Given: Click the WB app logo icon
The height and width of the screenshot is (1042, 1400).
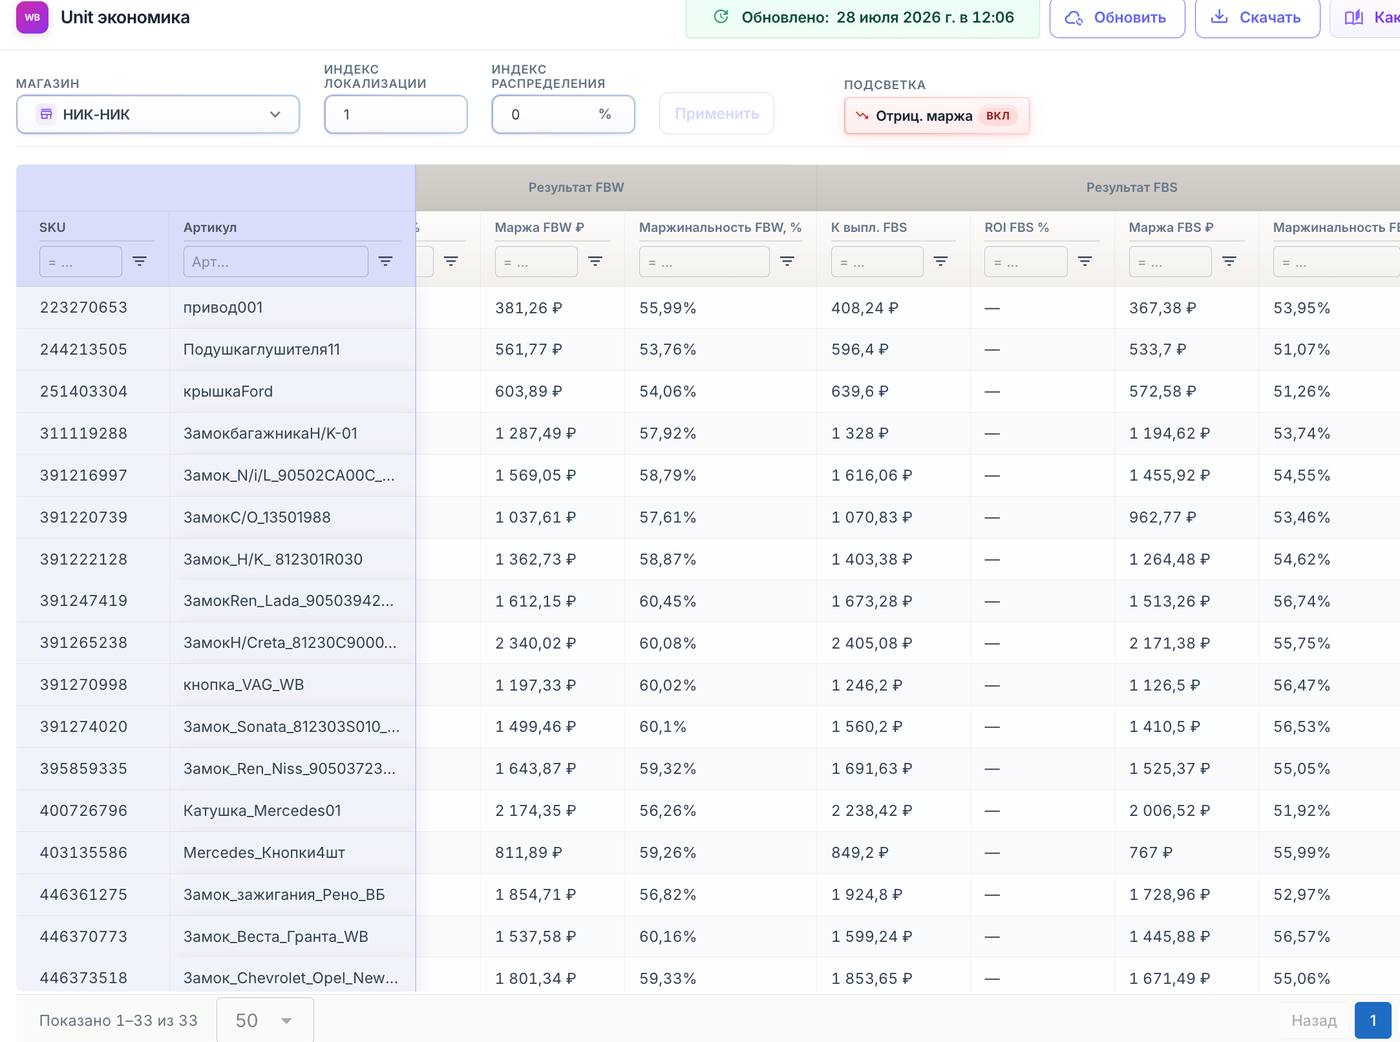Looking at the screenshot, I should (32, 17).
